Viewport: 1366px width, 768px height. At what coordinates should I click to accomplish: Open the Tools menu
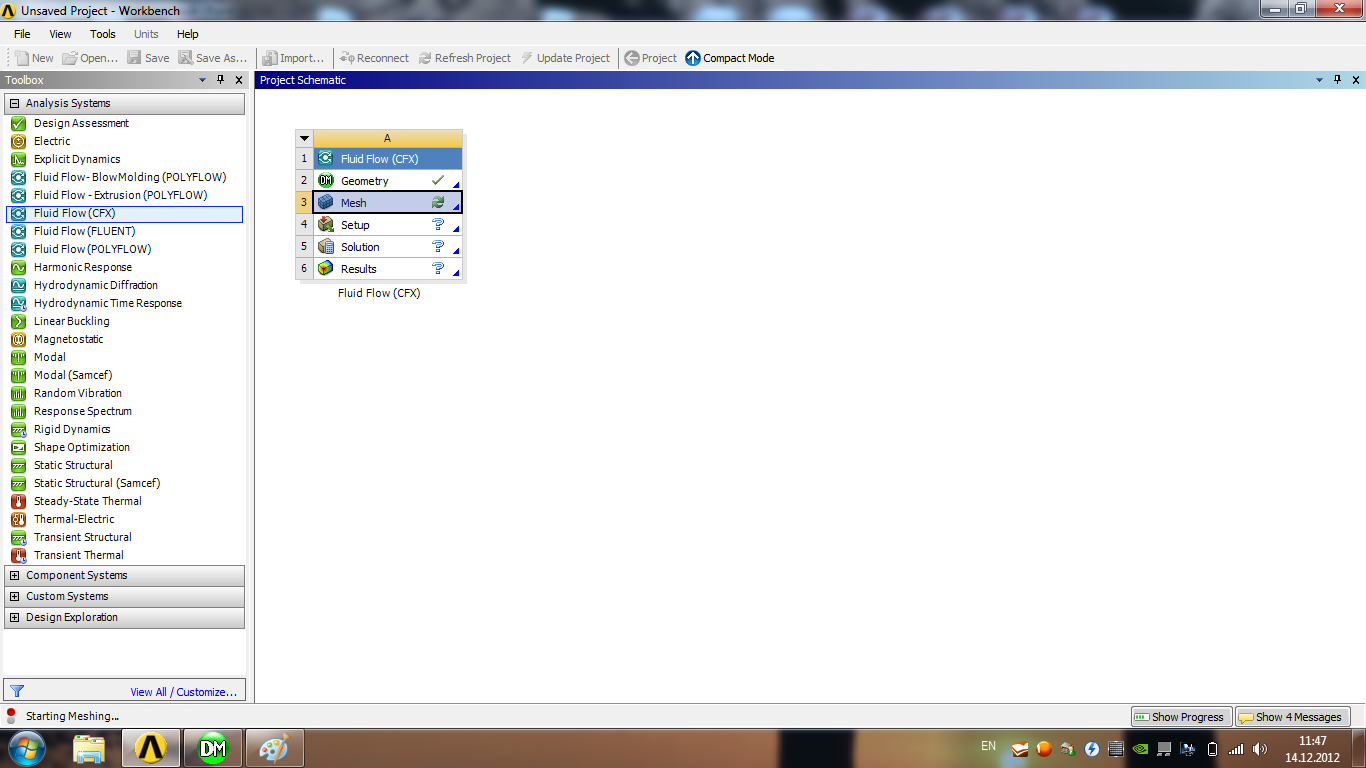tap(103, 34)
